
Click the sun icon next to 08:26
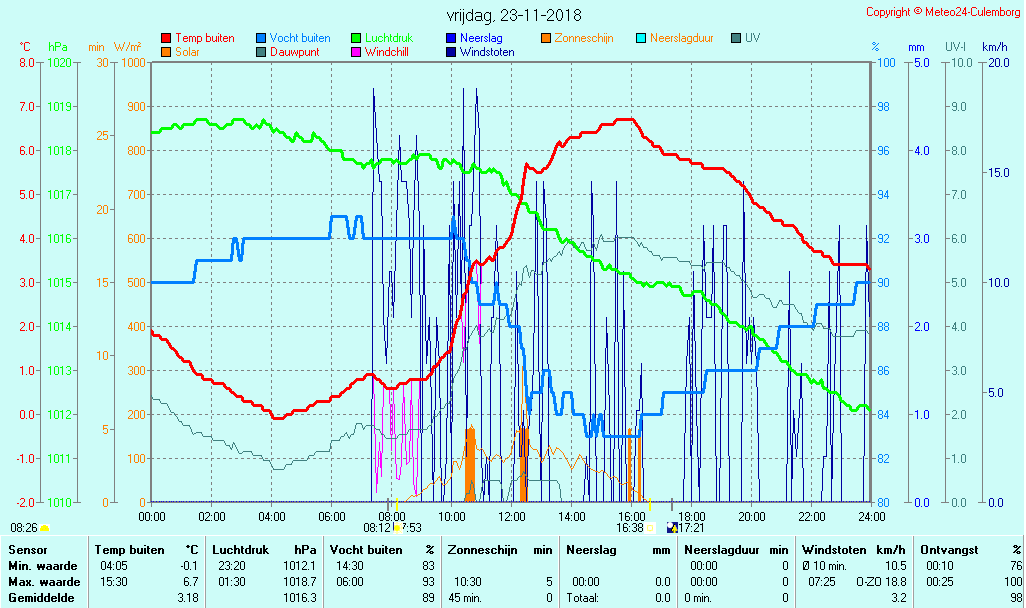coord(44,527)
